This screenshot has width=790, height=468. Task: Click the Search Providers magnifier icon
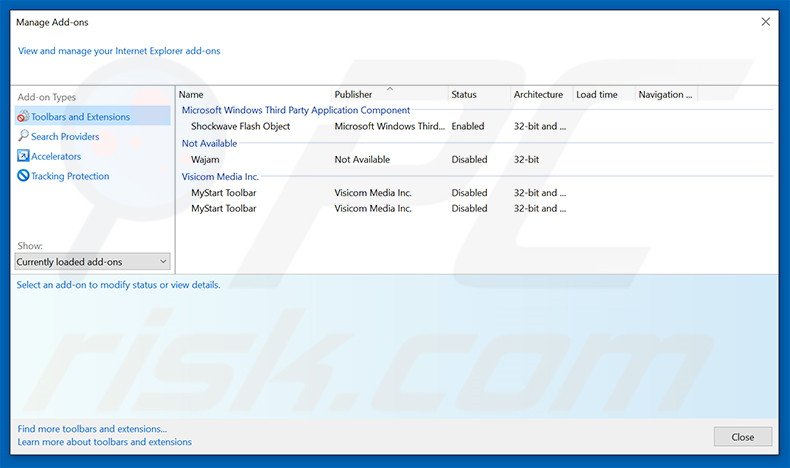click(x=23, y=136)
